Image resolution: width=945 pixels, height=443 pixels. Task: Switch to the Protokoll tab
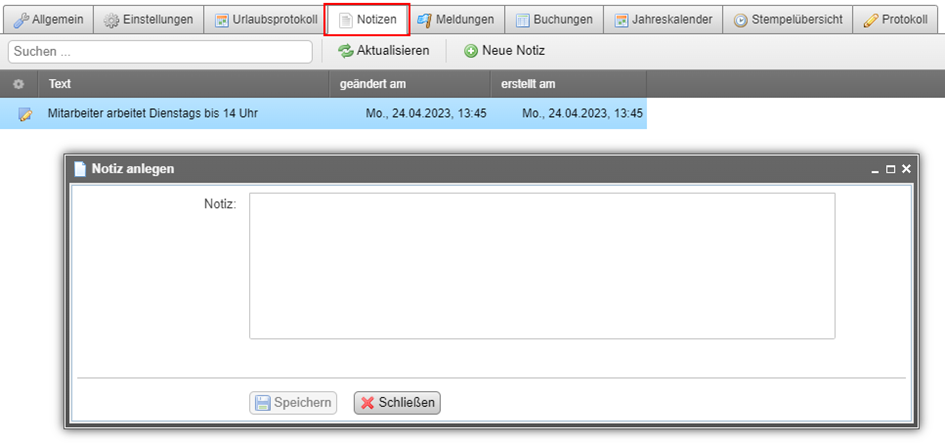click(896, 20)
